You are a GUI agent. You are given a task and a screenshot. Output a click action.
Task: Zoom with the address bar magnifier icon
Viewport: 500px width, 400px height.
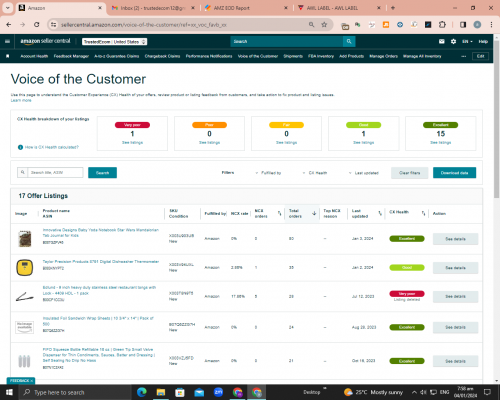[311, 24]
